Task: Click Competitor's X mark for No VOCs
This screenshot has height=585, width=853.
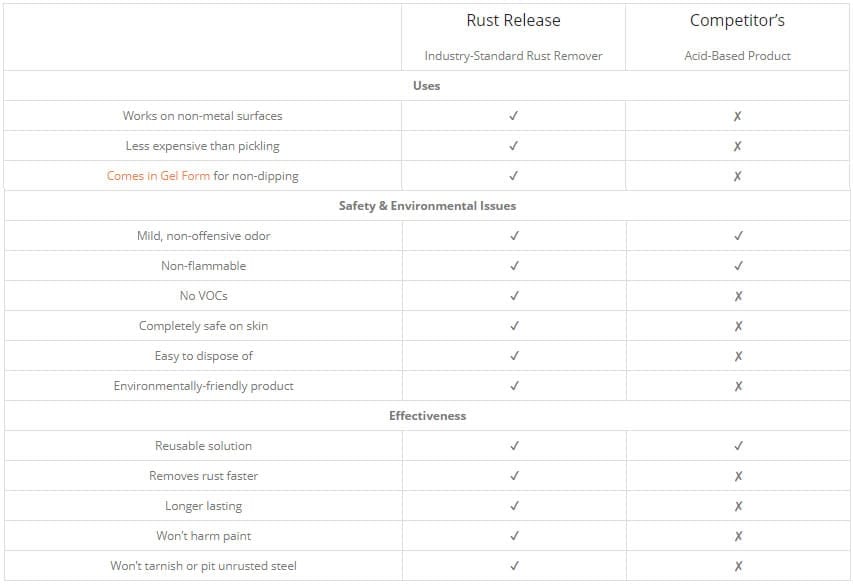Action: (738, 296)
